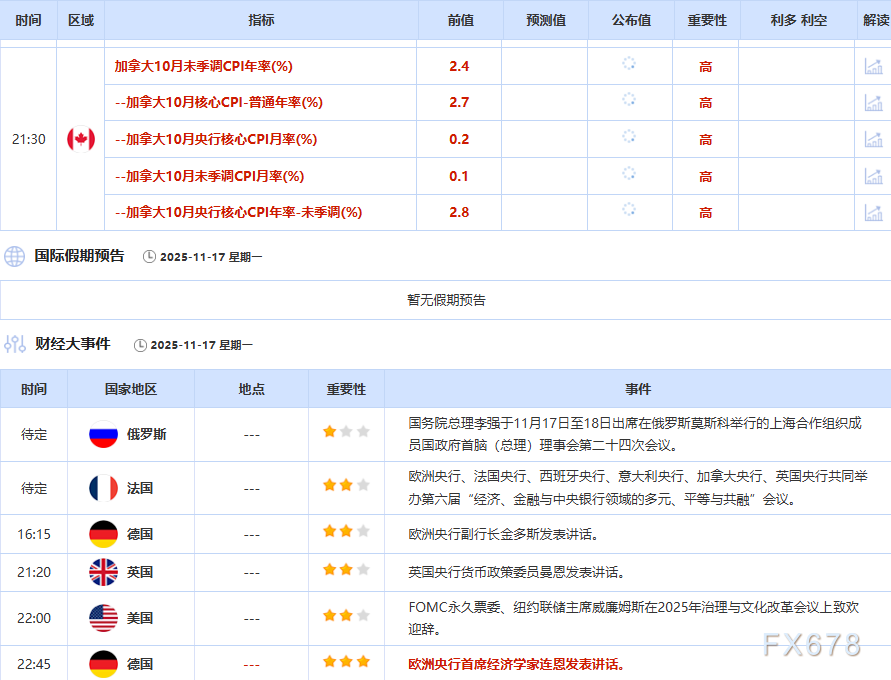This screenshot has height=680, width=891.
Task: Click the pending 公布值 loading circle for CPI年率
Action: click(629, 65)
